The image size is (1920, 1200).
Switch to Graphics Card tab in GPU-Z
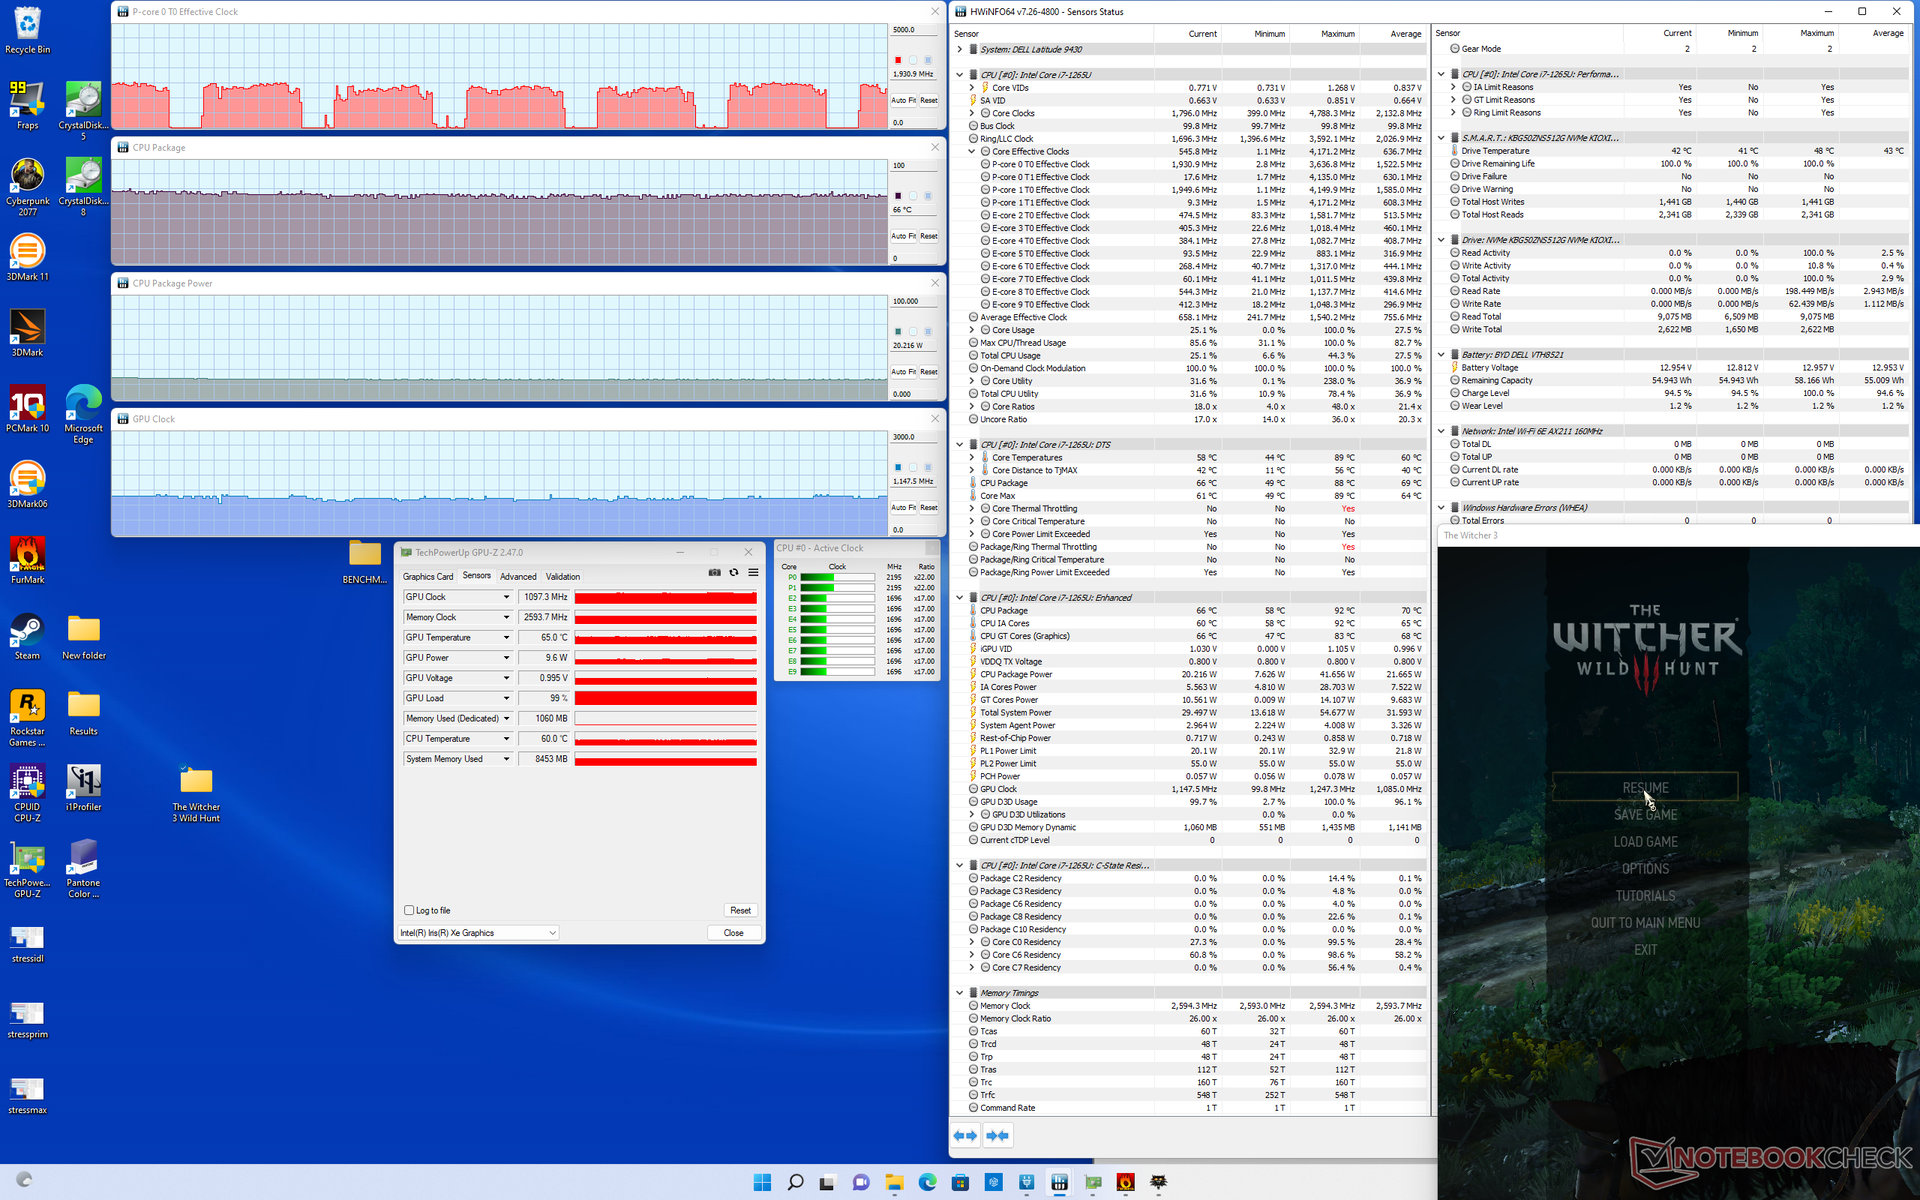[x=428, y=576]
